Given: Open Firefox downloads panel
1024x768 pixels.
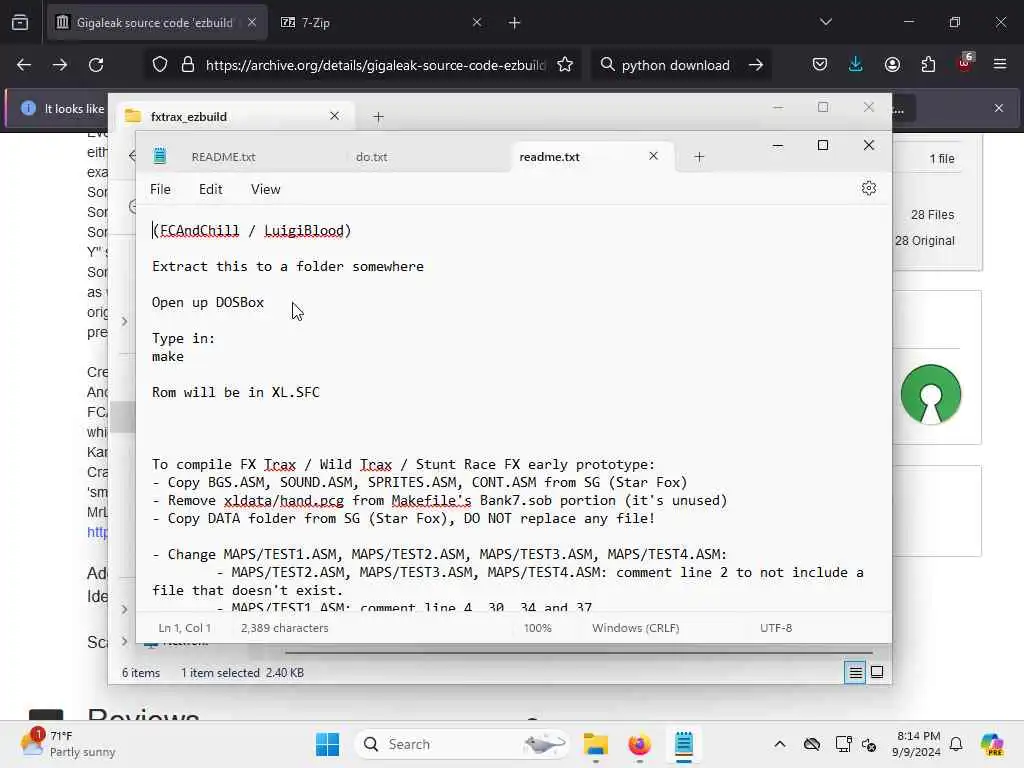Looking at the screenshot, I should pyautogui.click(x=856, y=65).
